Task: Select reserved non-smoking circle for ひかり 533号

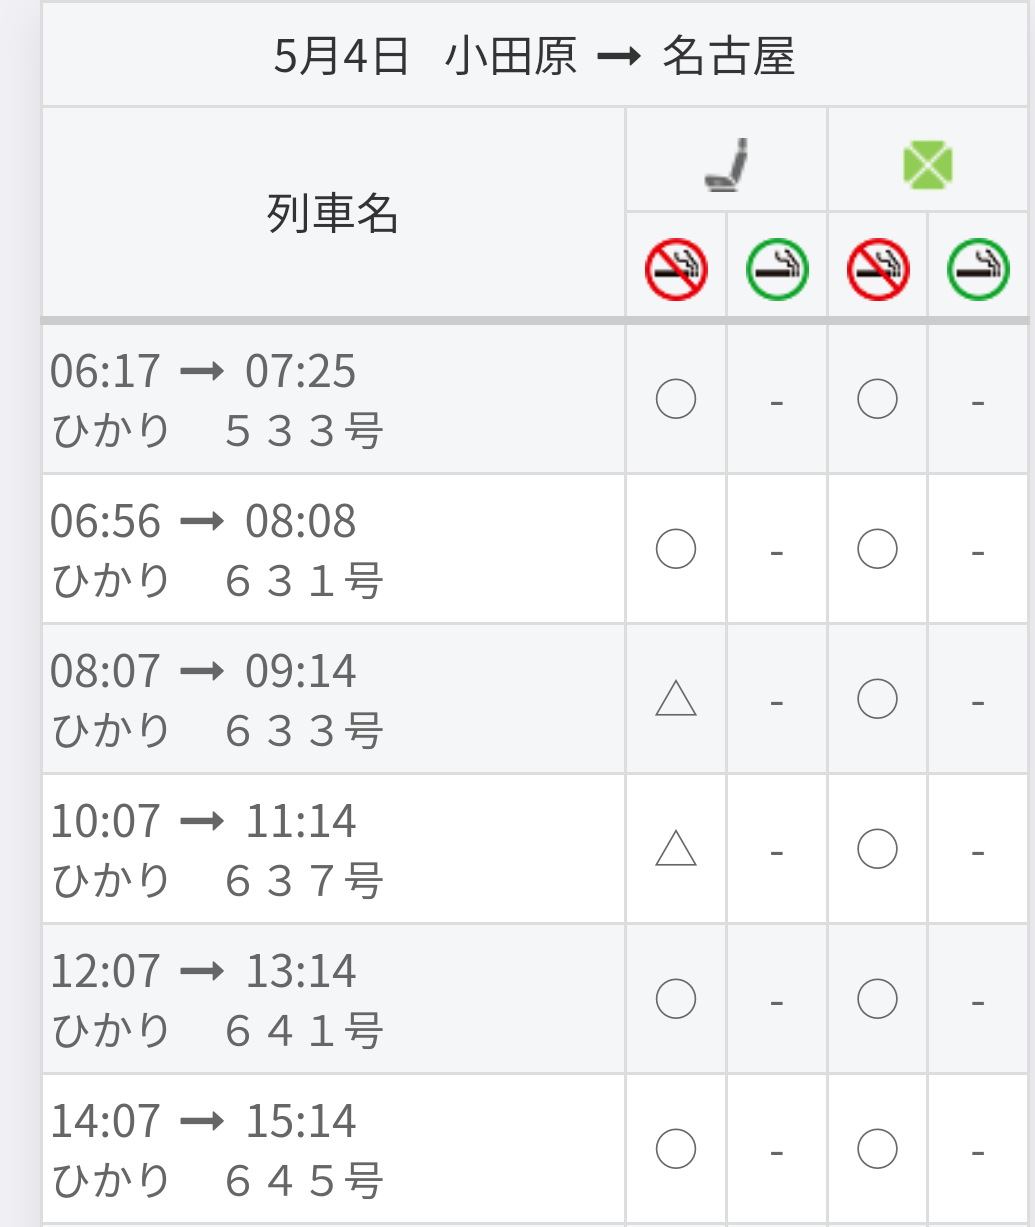Action: tap(676, 400)
